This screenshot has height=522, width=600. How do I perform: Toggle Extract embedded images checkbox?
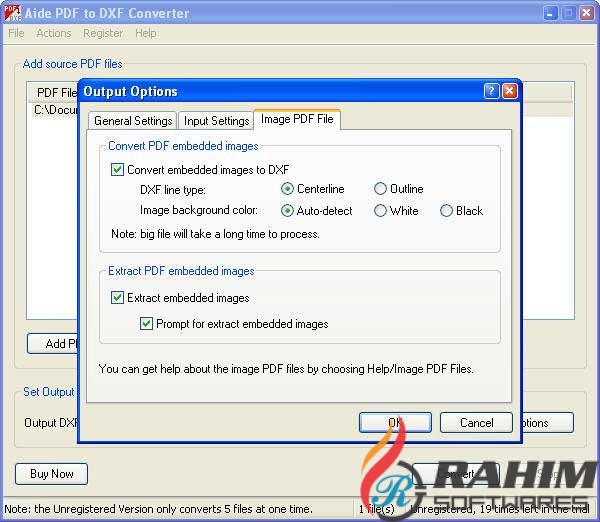pyautogui.click(x=117, y=298)
